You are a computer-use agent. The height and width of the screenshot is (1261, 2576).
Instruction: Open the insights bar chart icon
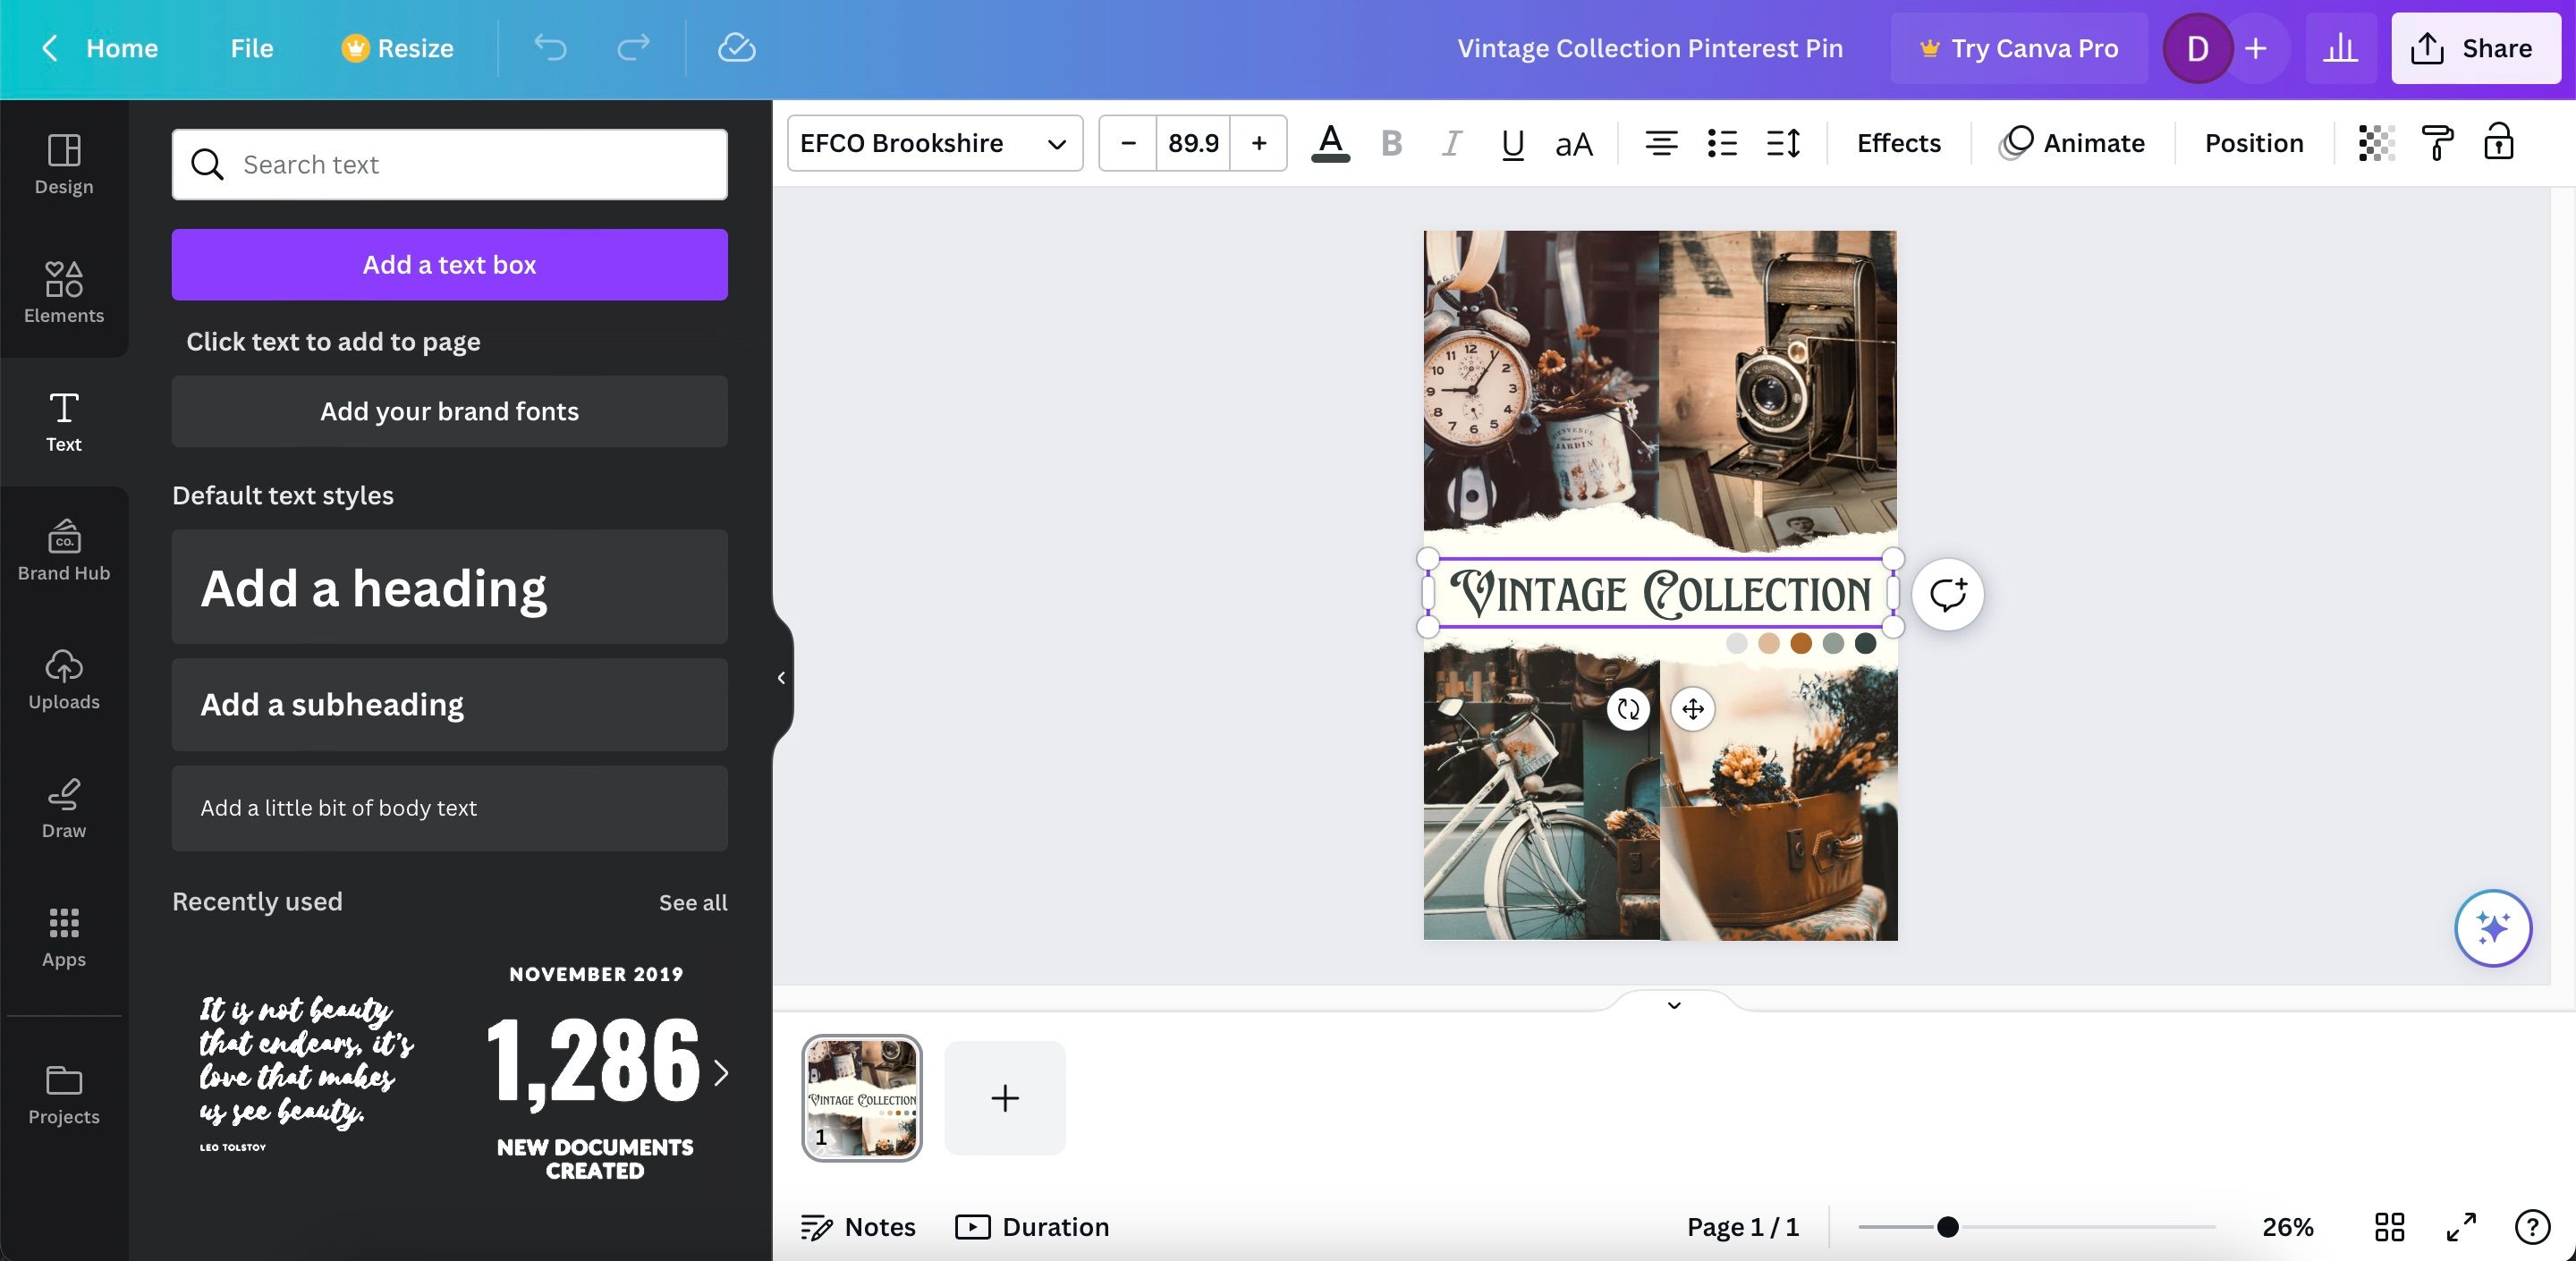click(2340, 48)
